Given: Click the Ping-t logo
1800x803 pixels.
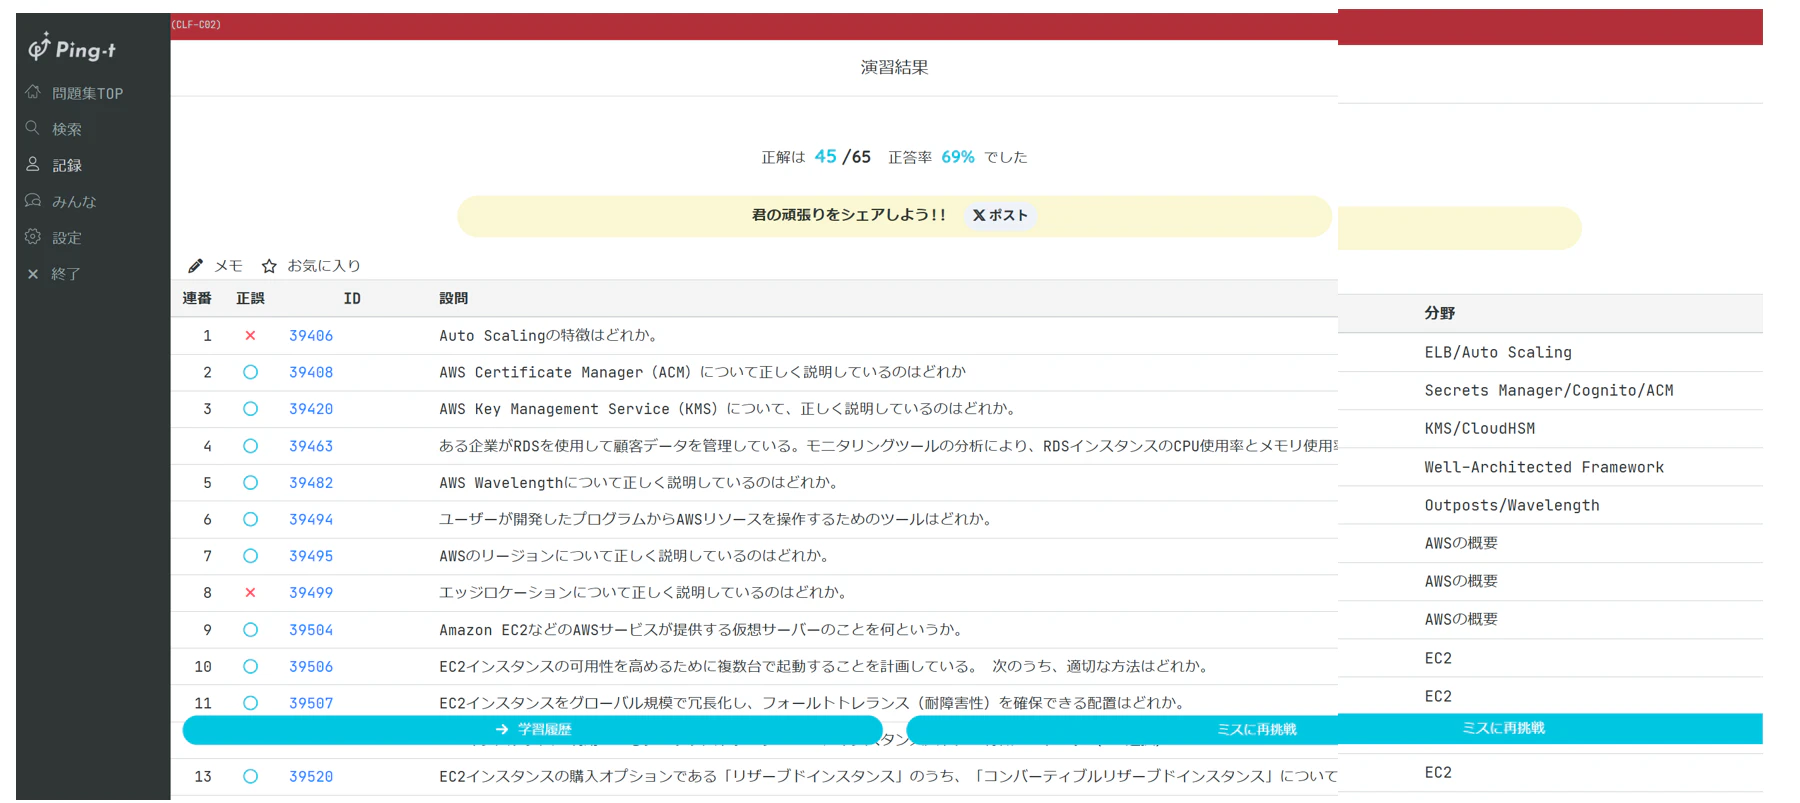Looking at the screenshot, I should (72, 47).
